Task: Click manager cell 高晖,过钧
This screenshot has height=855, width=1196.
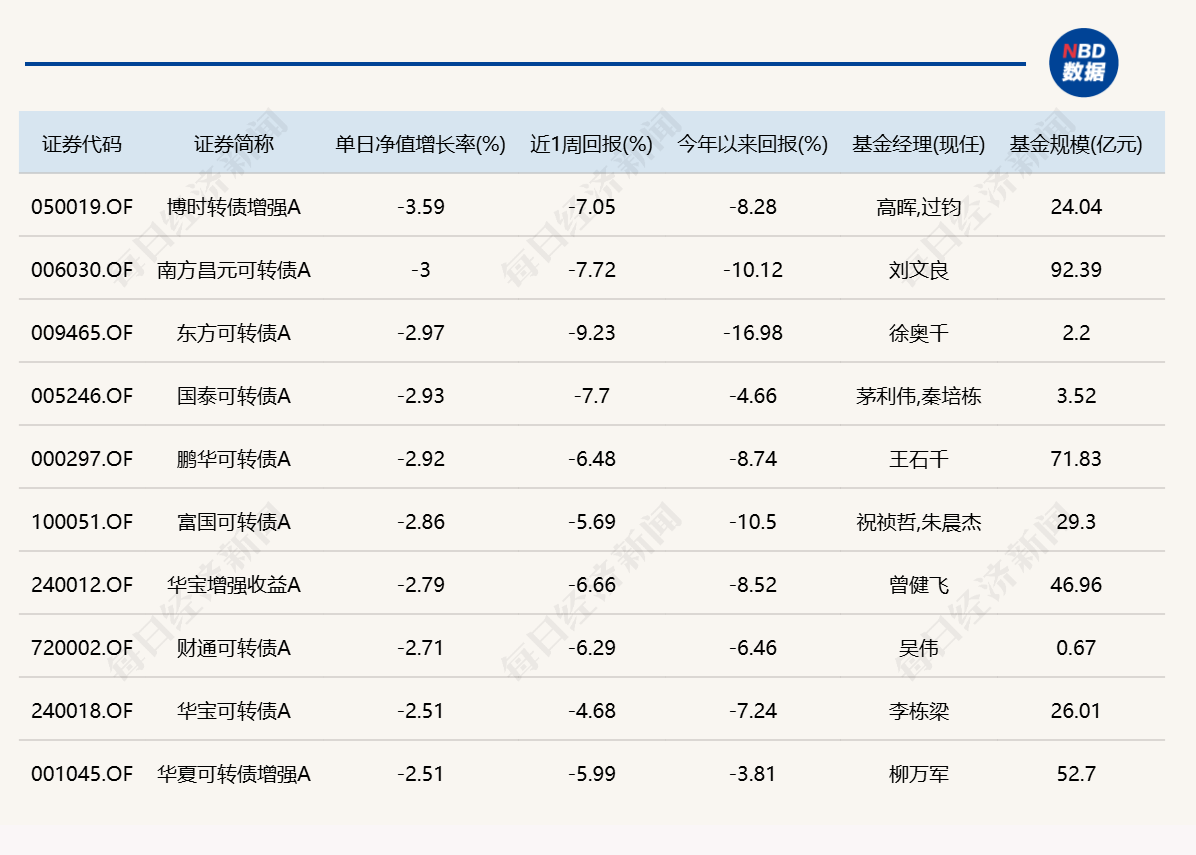Action: (x=918, y=207)
